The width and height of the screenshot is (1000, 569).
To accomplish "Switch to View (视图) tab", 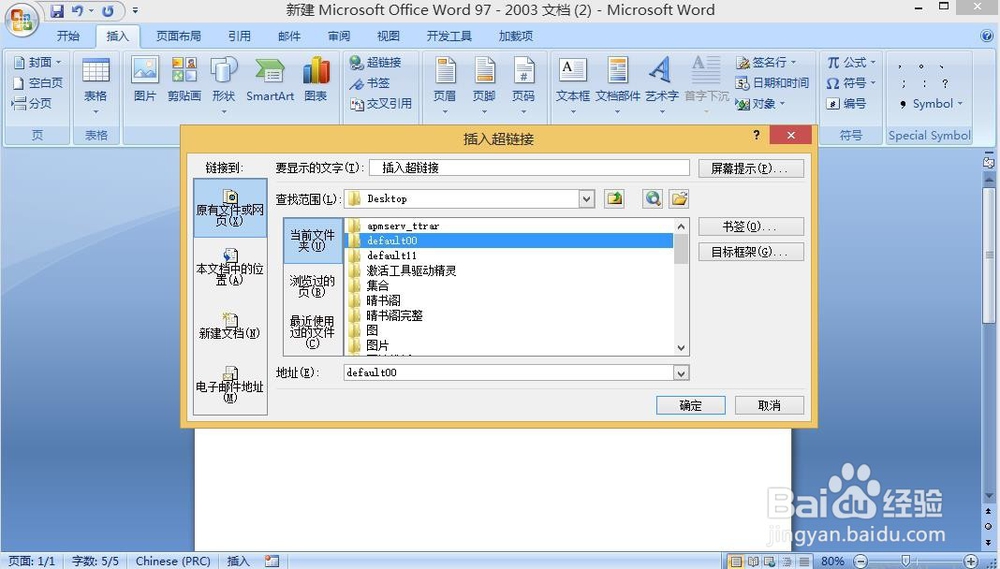I will 388,36.
